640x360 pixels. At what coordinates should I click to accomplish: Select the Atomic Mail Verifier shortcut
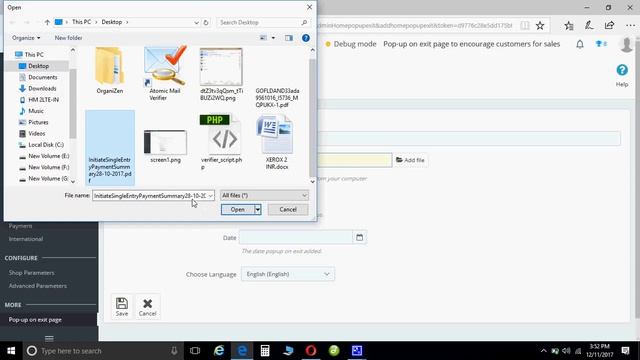(164, 73)
